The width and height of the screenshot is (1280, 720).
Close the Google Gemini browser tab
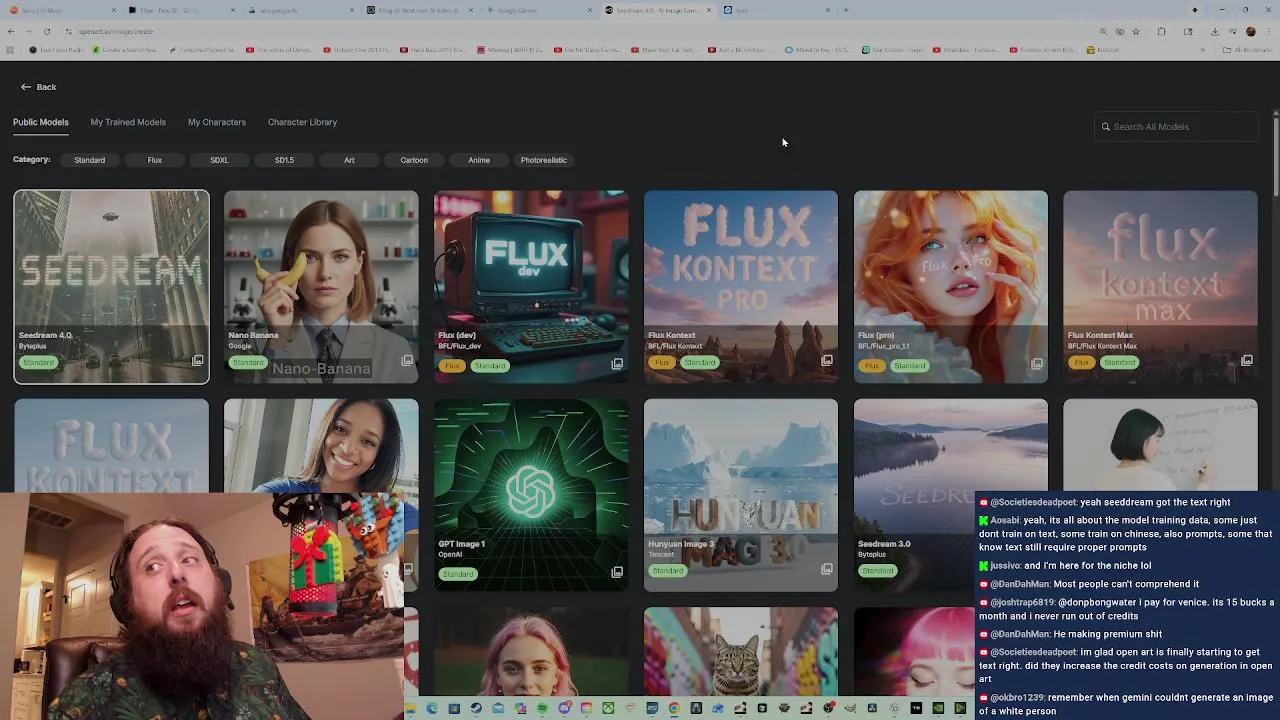coord(590,10)
